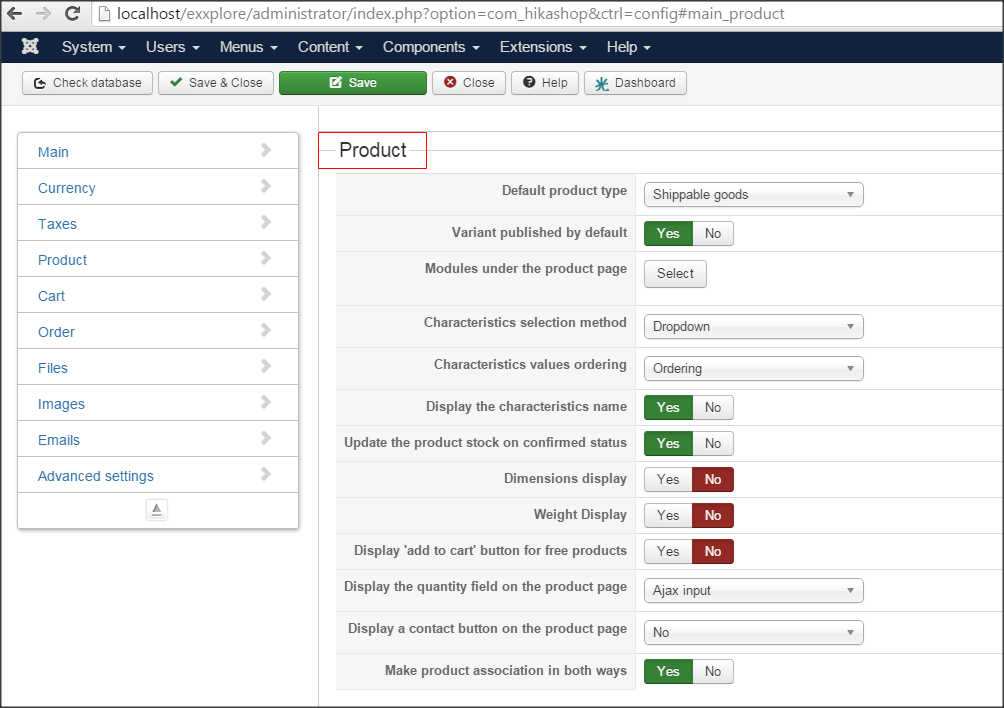Reload the page with refresh icon
Screen dimensions: 1004x708
(73, 13)
